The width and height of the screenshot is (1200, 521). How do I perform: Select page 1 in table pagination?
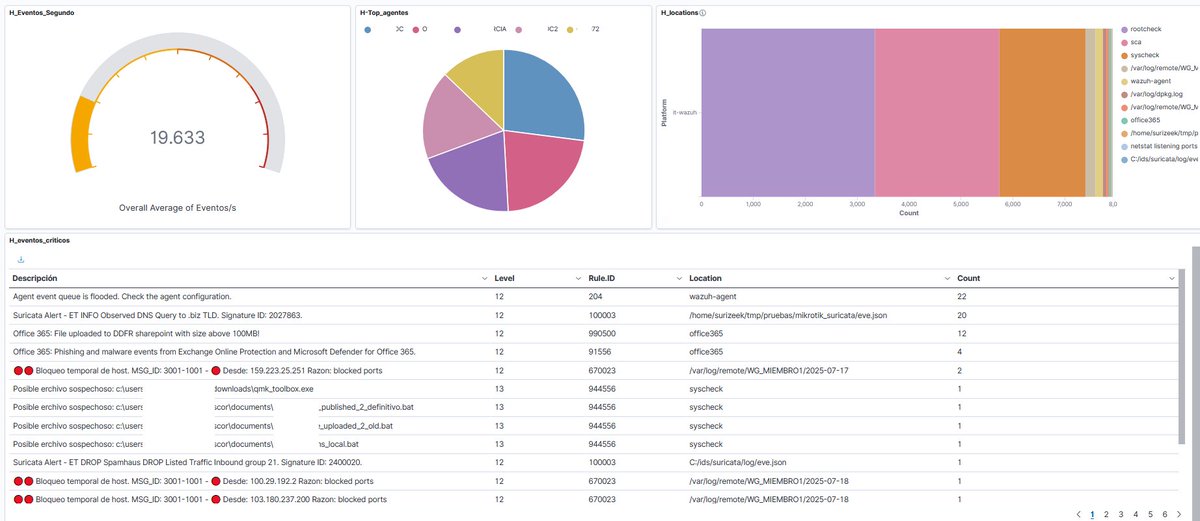pyautogui.click(x=1092, y=514)
